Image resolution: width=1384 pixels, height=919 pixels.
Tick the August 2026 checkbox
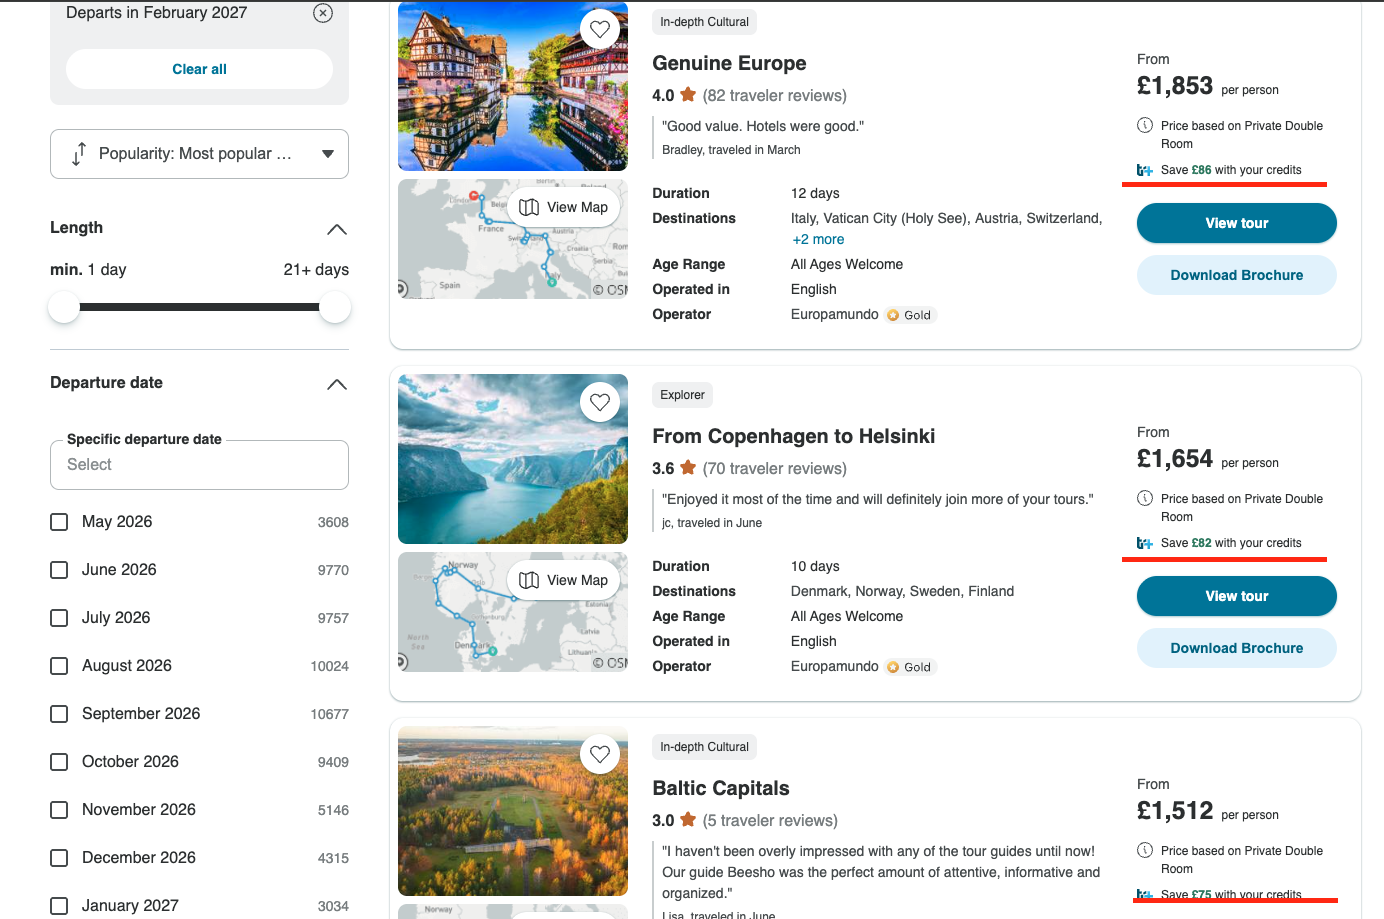(59, 666)
